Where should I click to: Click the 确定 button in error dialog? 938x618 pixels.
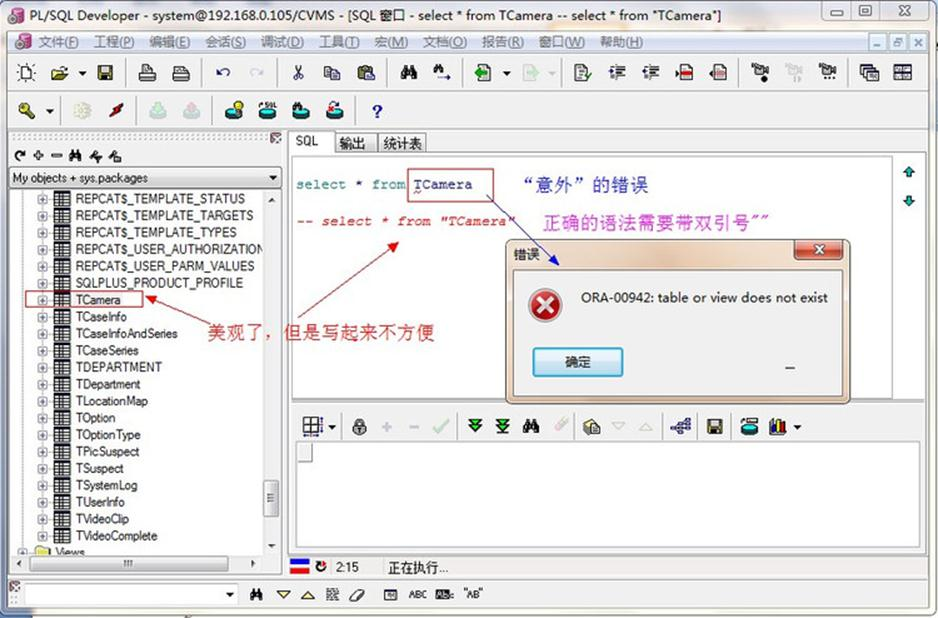click(578, 364)
